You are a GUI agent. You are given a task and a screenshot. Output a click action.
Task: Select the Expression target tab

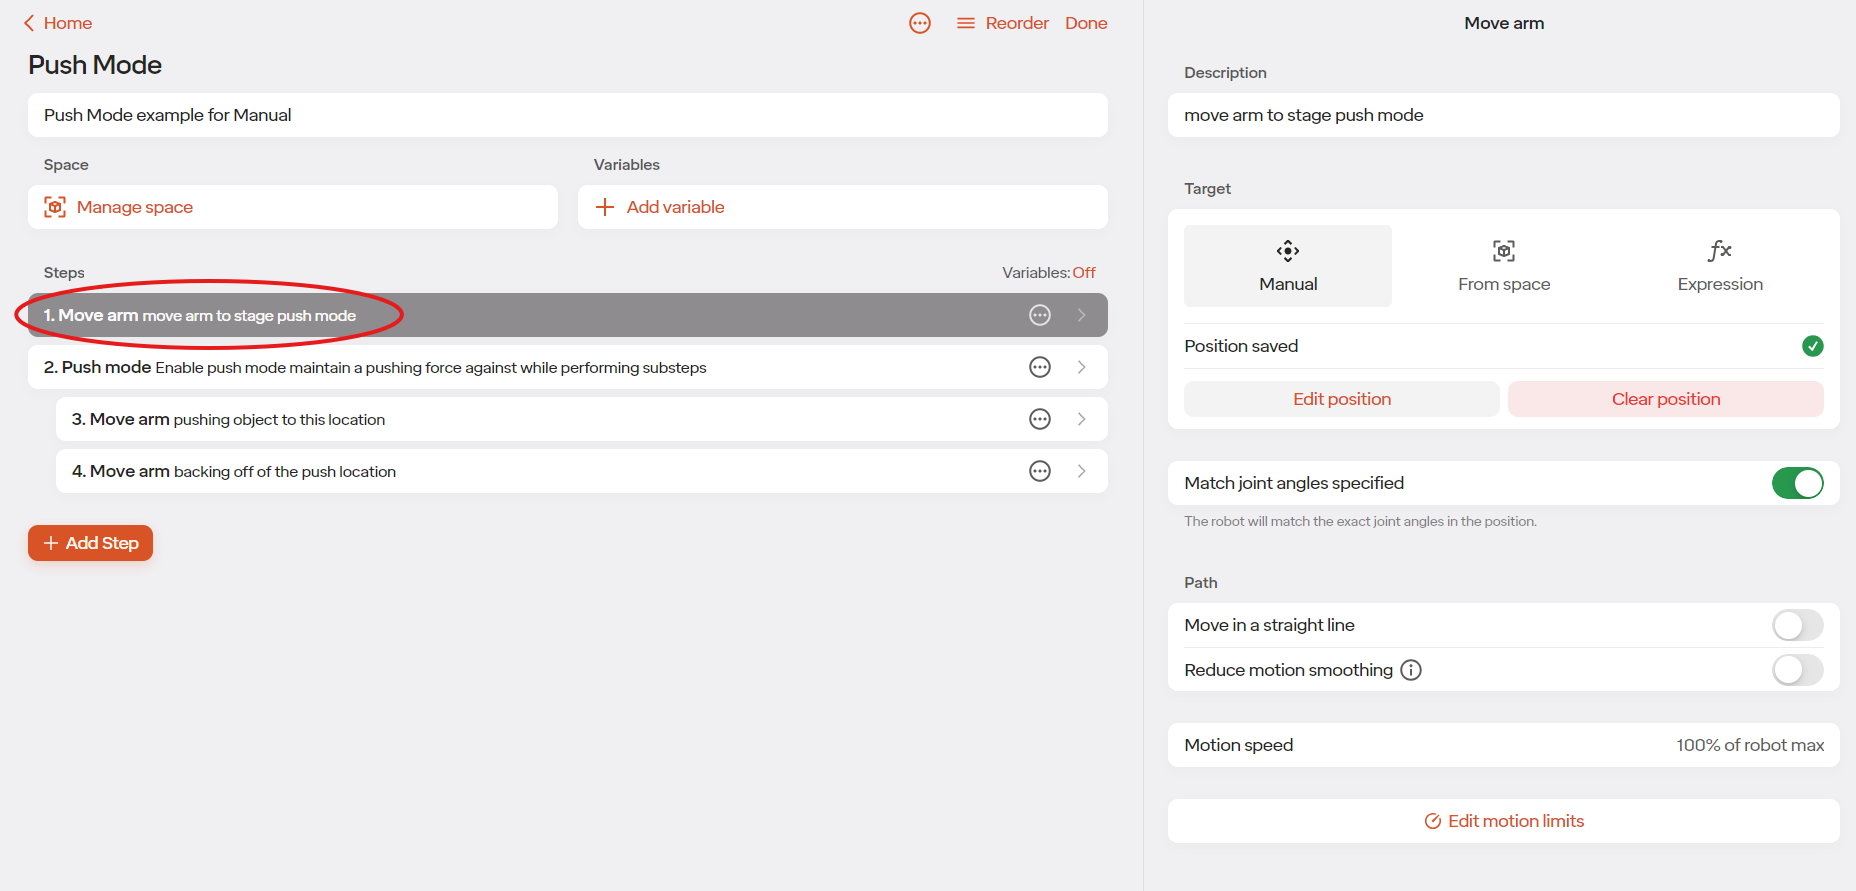(x=1720, y=266)
